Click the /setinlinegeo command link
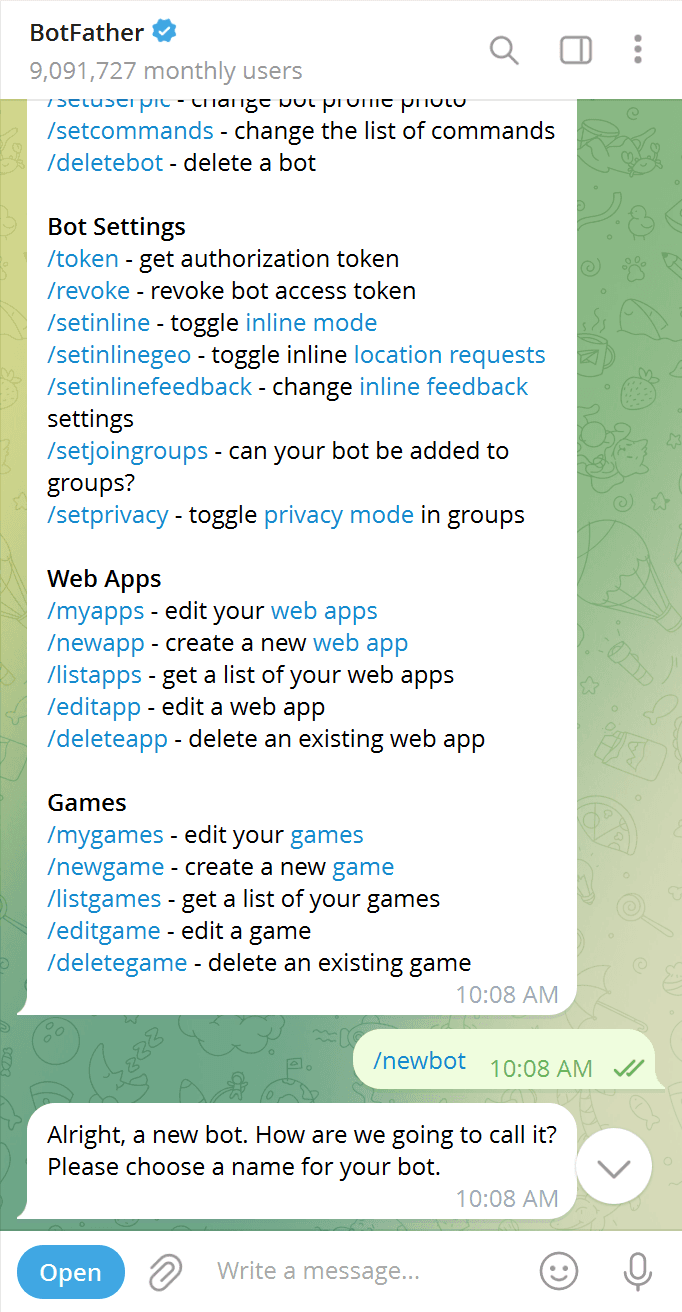Screen dimensions: 682x1312 coord(119,355)
